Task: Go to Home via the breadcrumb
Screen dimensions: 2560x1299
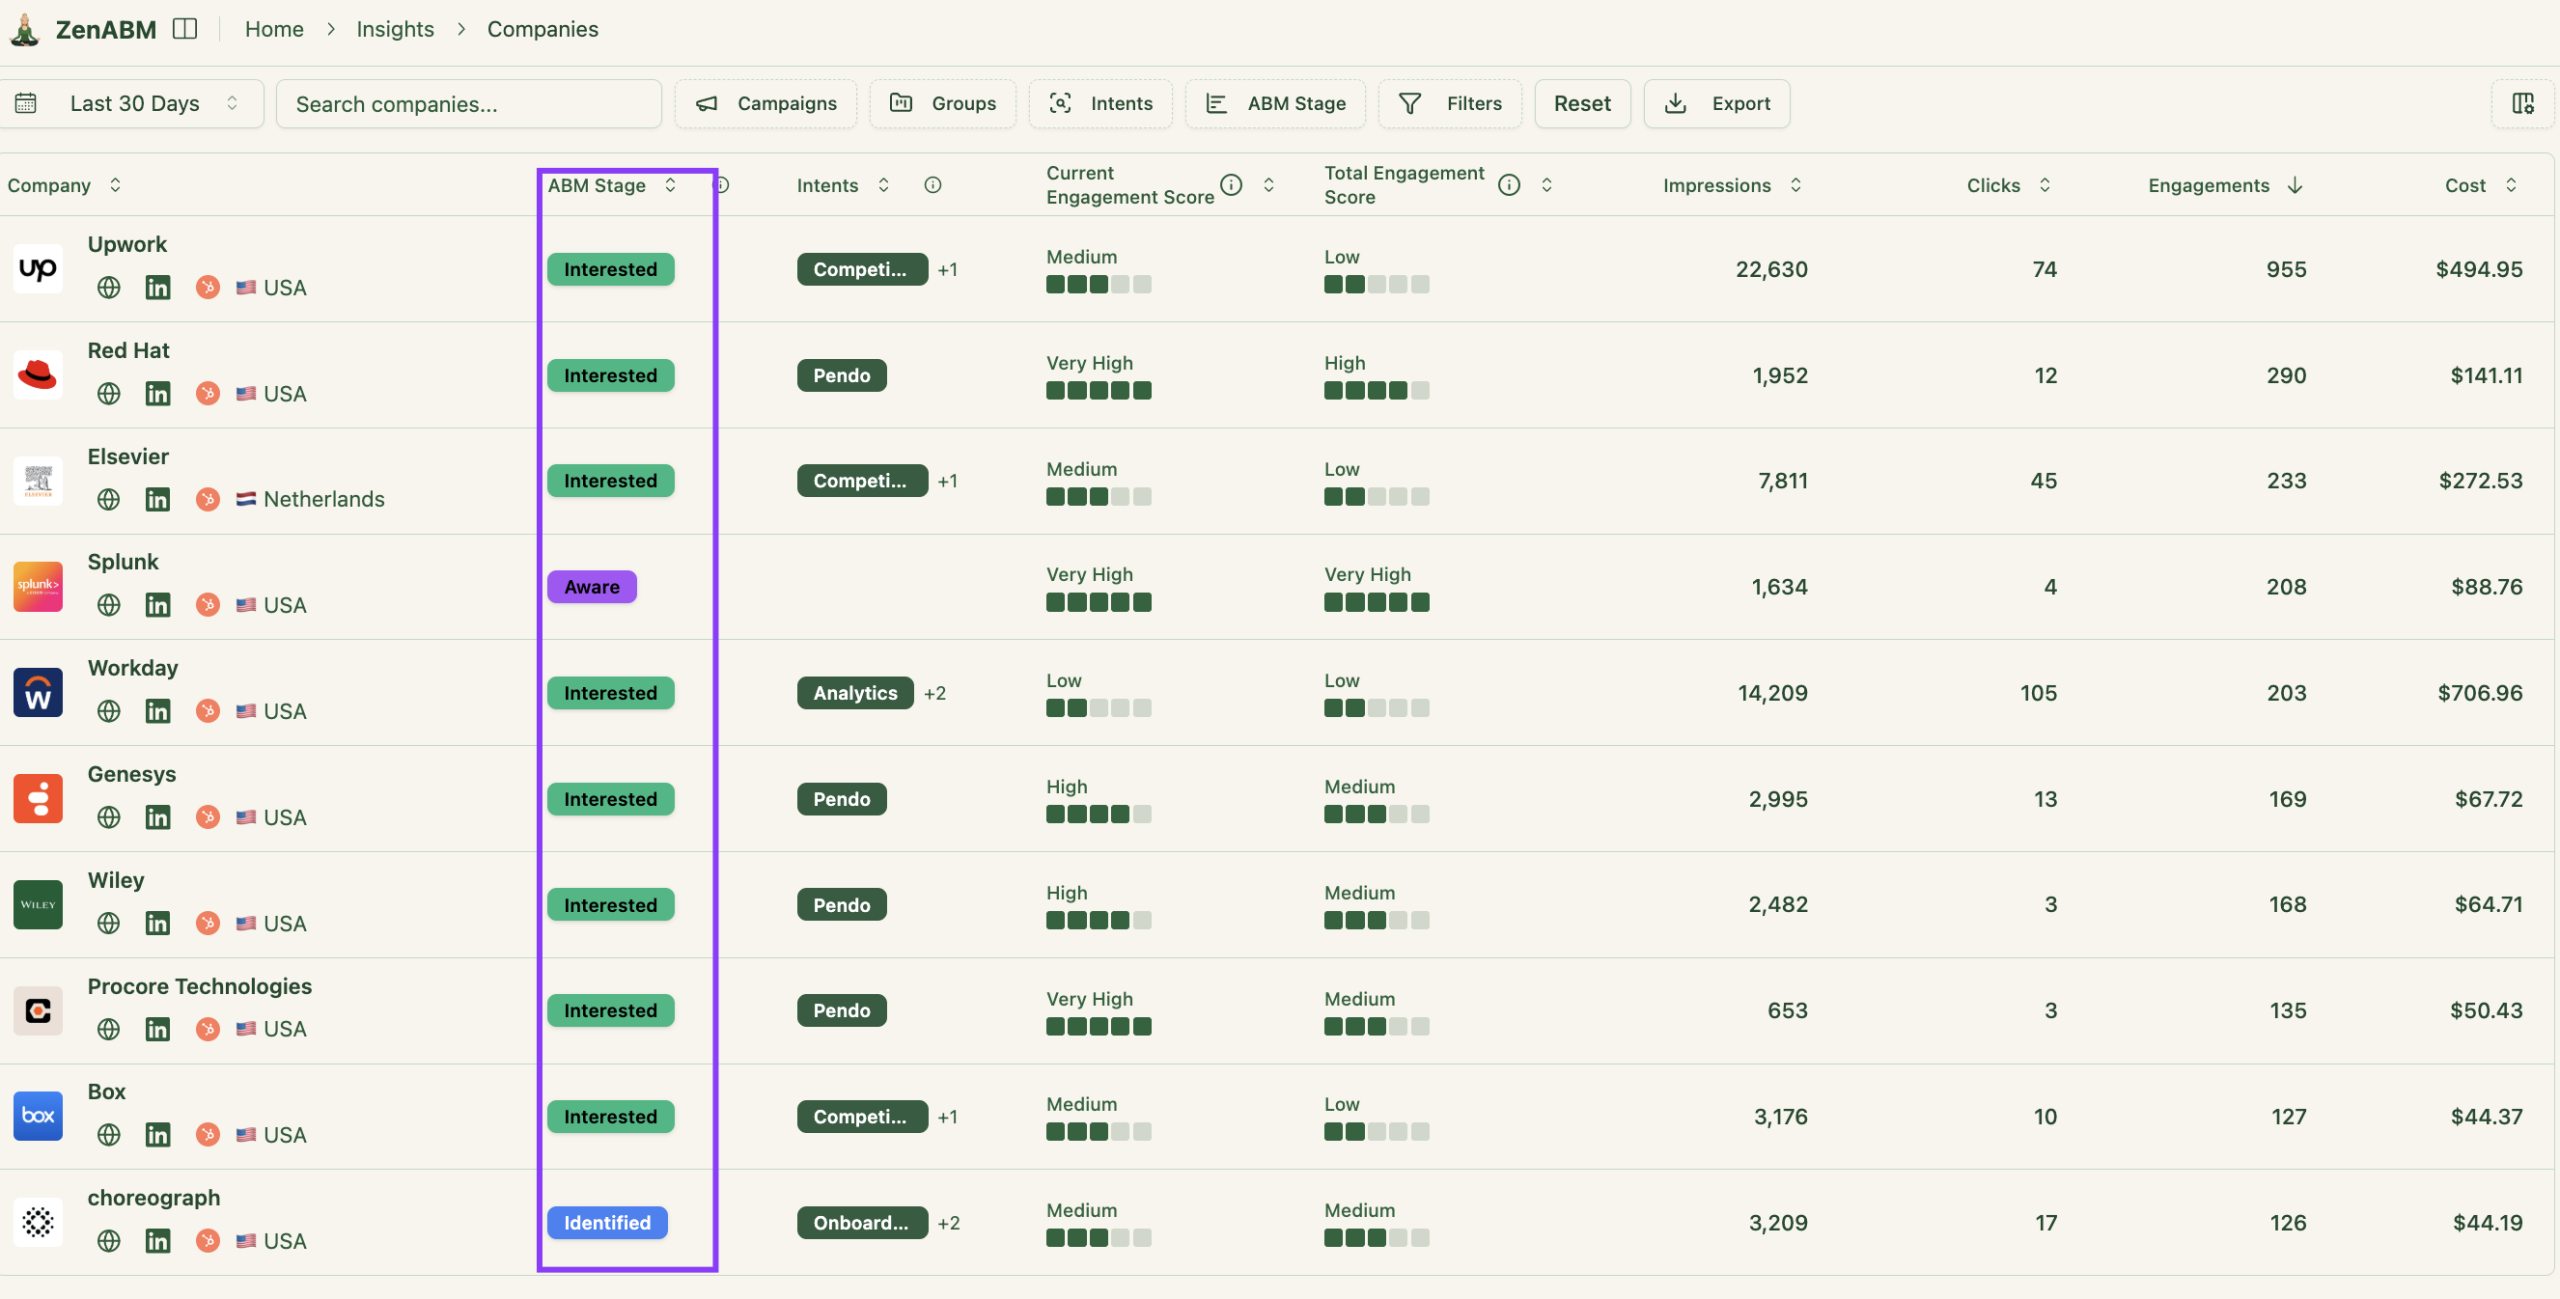Action: coord(274,29)
